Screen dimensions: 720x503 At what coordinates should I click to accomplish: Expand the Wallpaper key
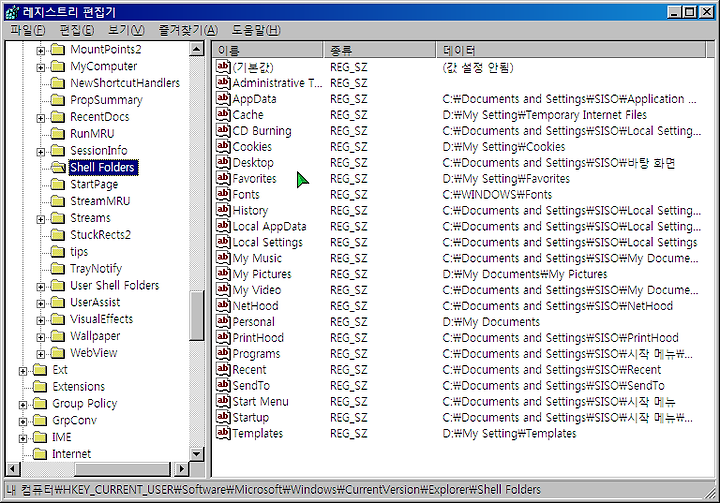pos(40,337)
